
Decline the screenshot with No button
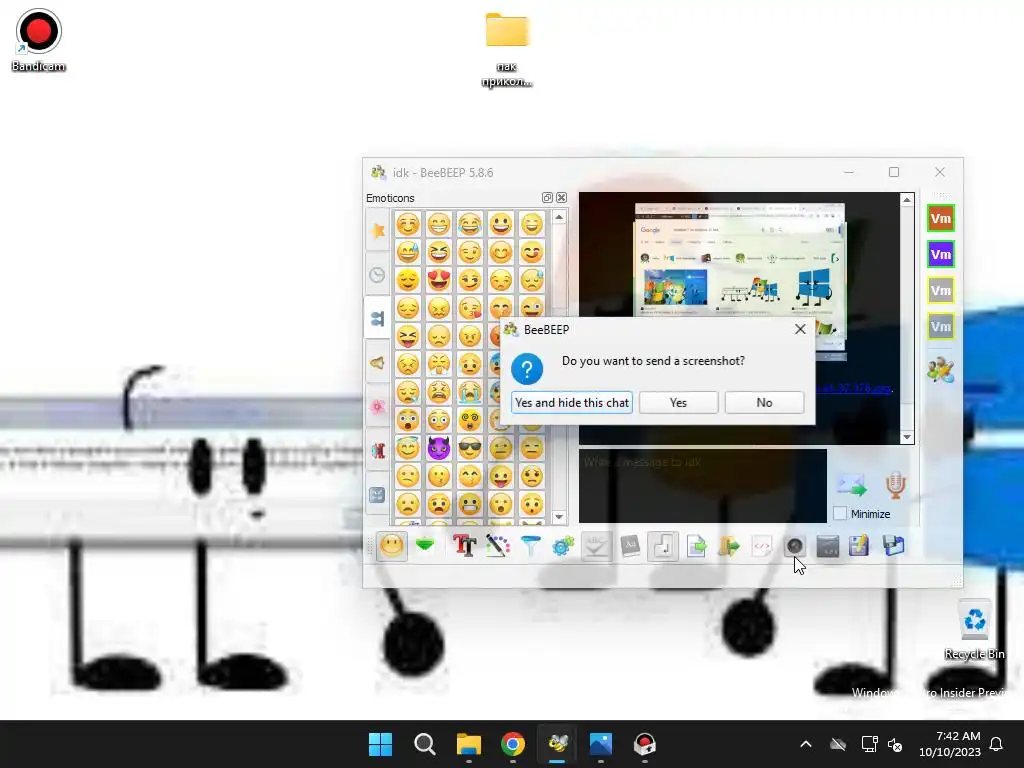(764, 402)
